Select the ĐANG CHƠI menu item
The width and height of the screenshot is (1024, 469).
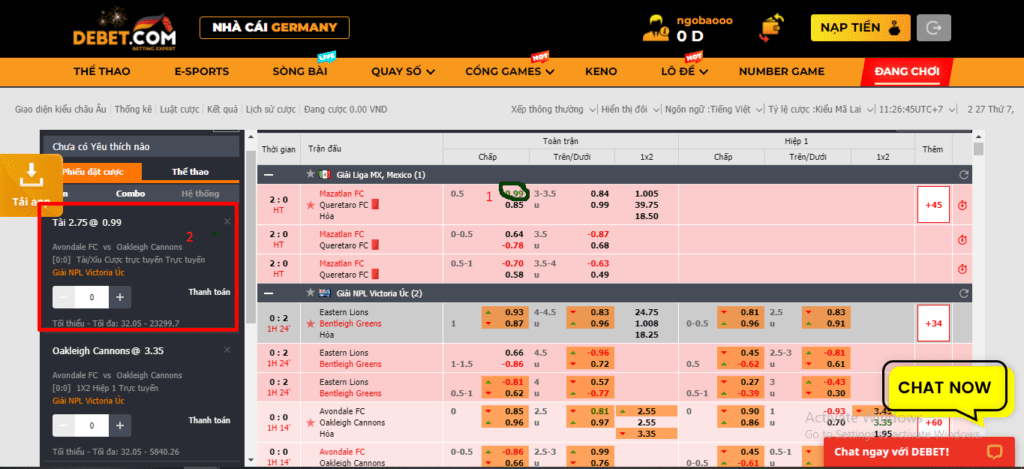(x=907, y=72)
